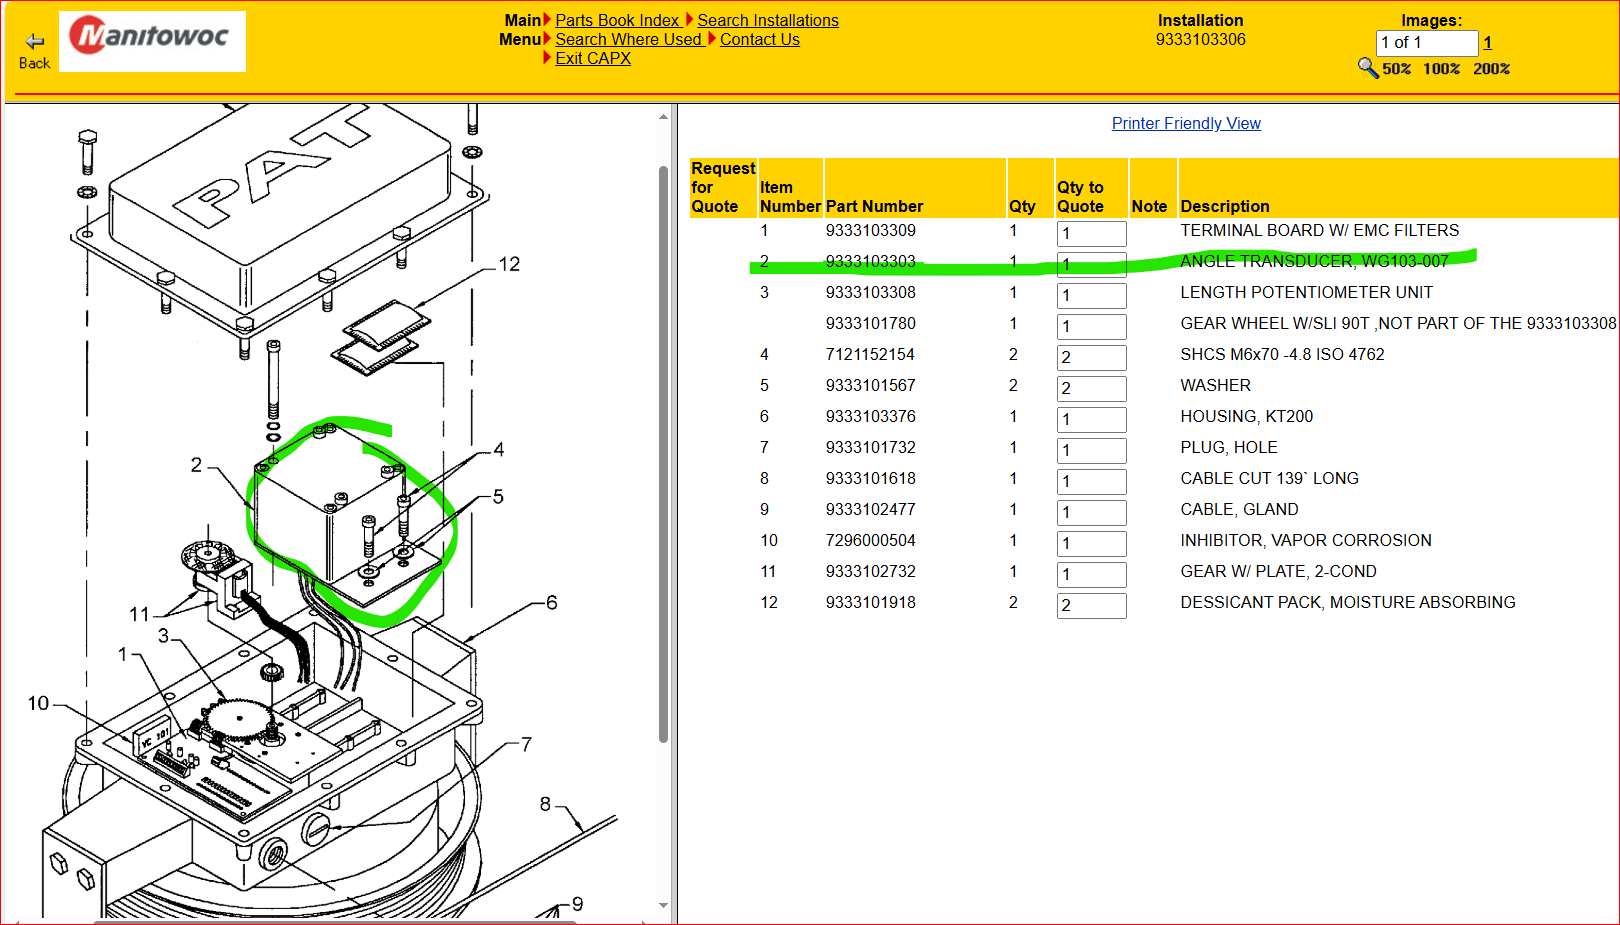Open the Search Installations link
This screenshot has width=1620, height=925.
(x=768, y=20)
